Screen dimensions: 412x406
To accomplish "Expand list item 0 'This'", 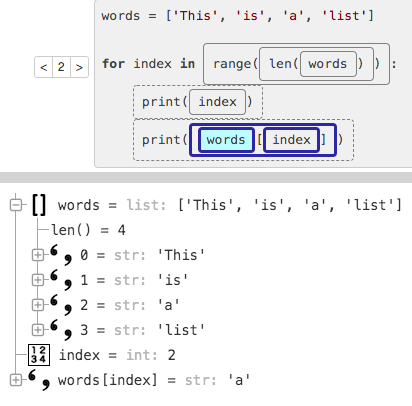I will click(38, 255).
